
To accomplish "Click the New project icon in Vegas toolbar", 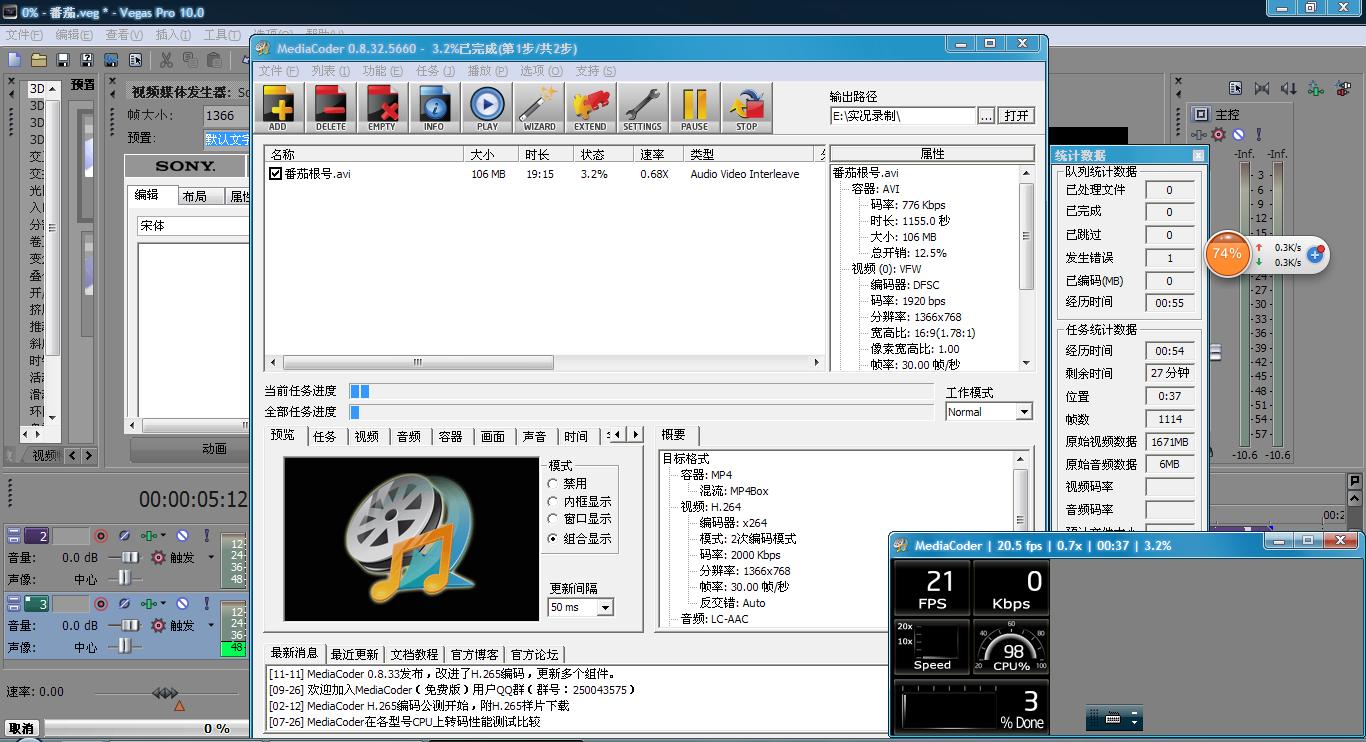I will coord(14,61).
